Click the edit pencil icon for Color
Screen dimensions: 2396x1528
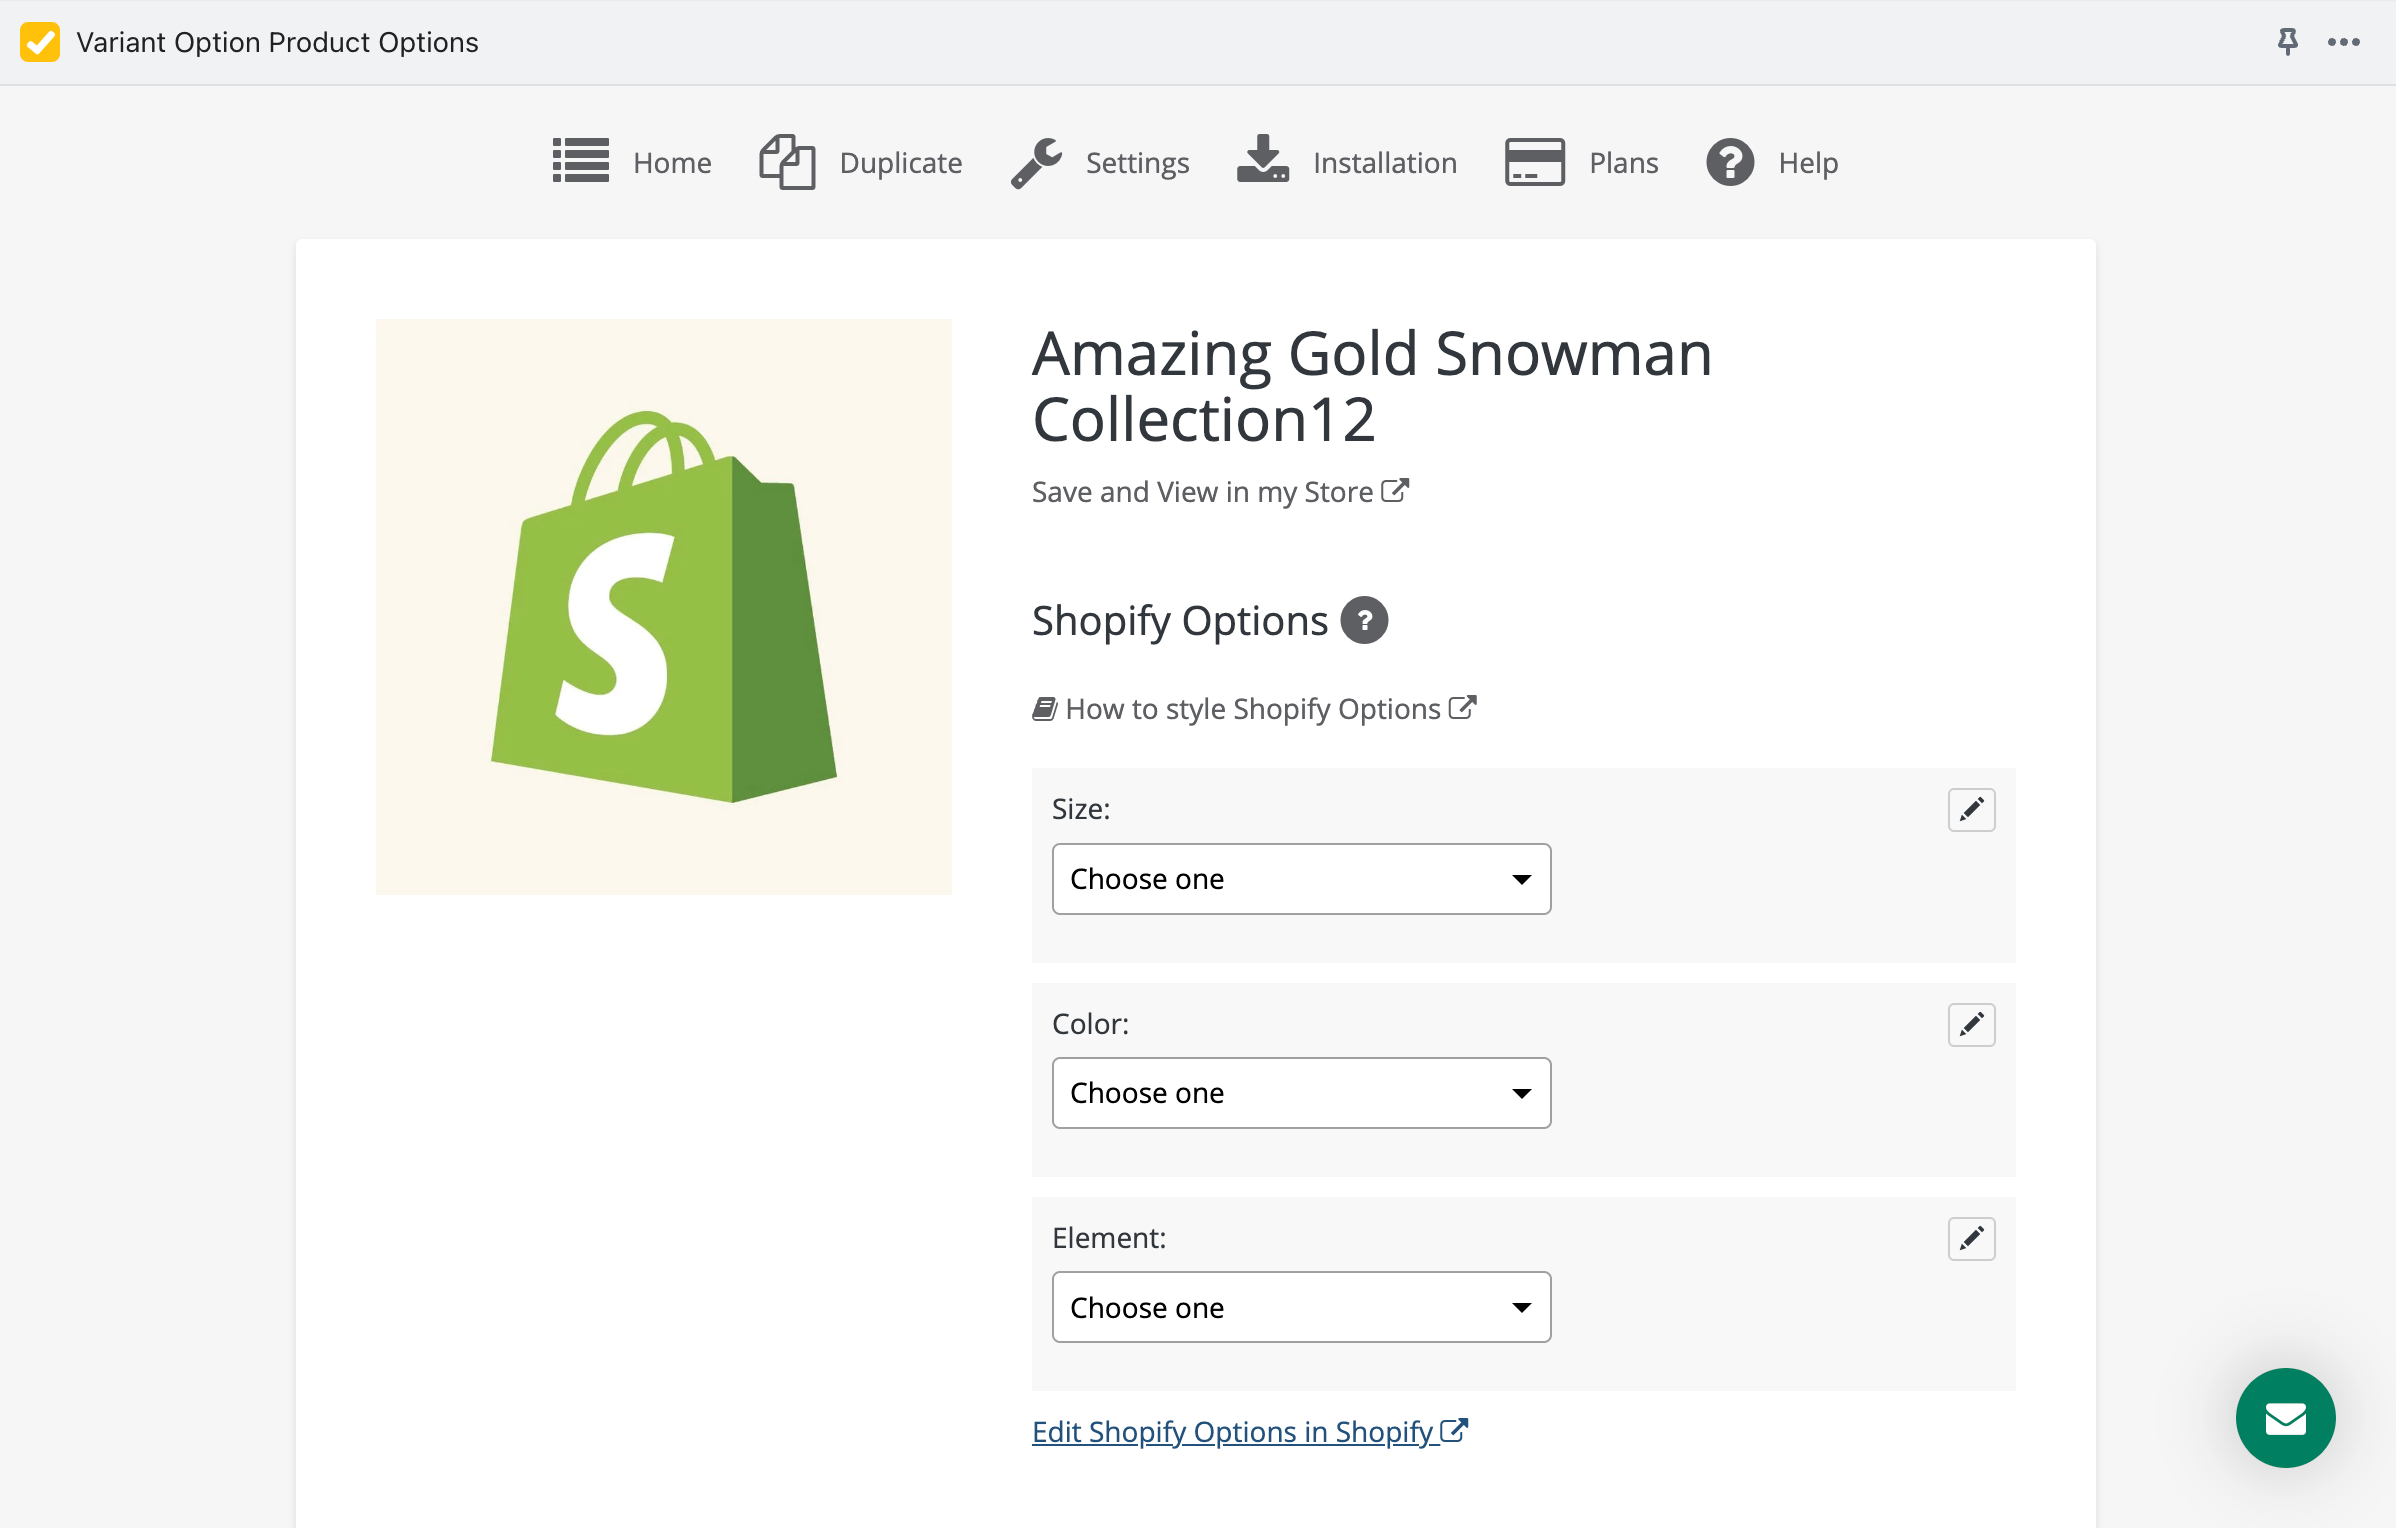tap(1972, 1025)
